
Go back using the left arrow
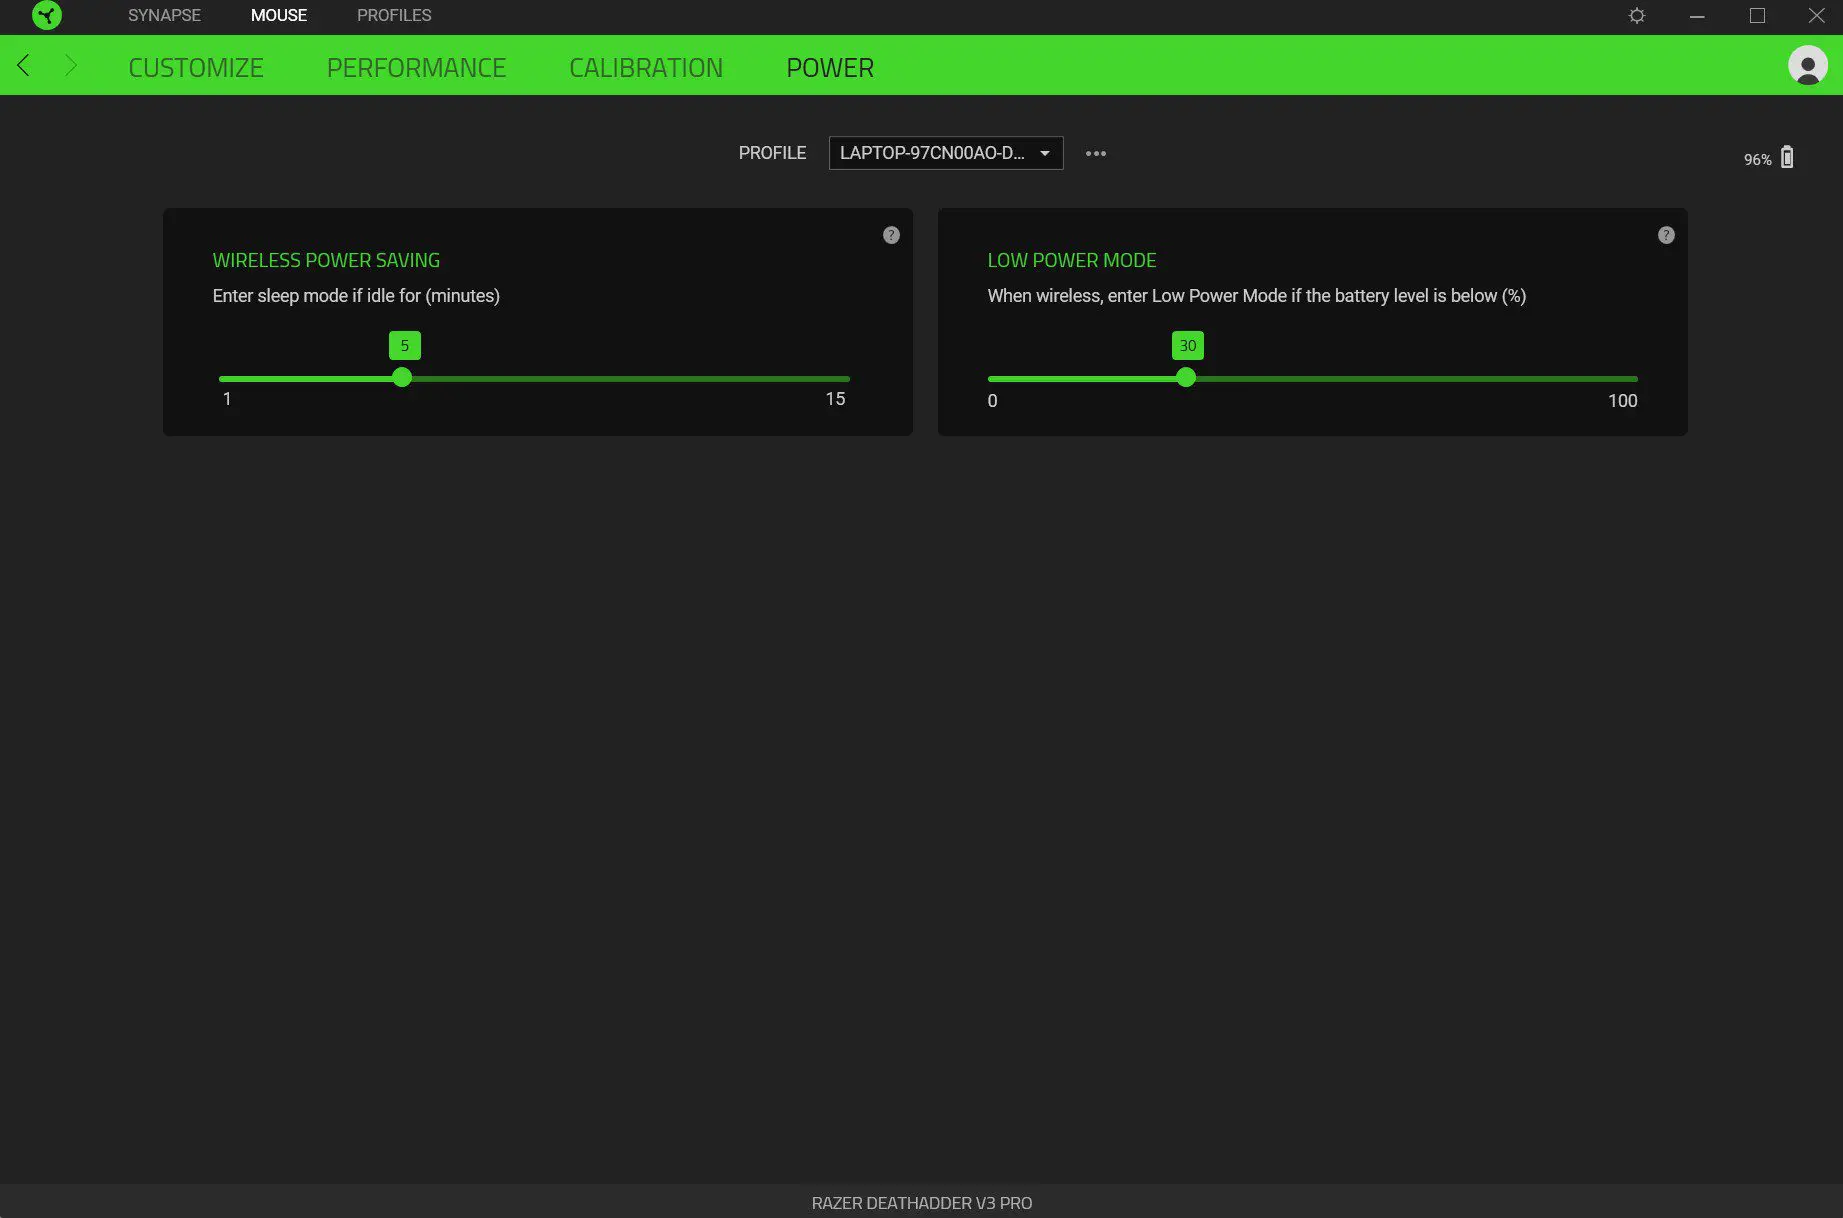(x=24, y=66)
